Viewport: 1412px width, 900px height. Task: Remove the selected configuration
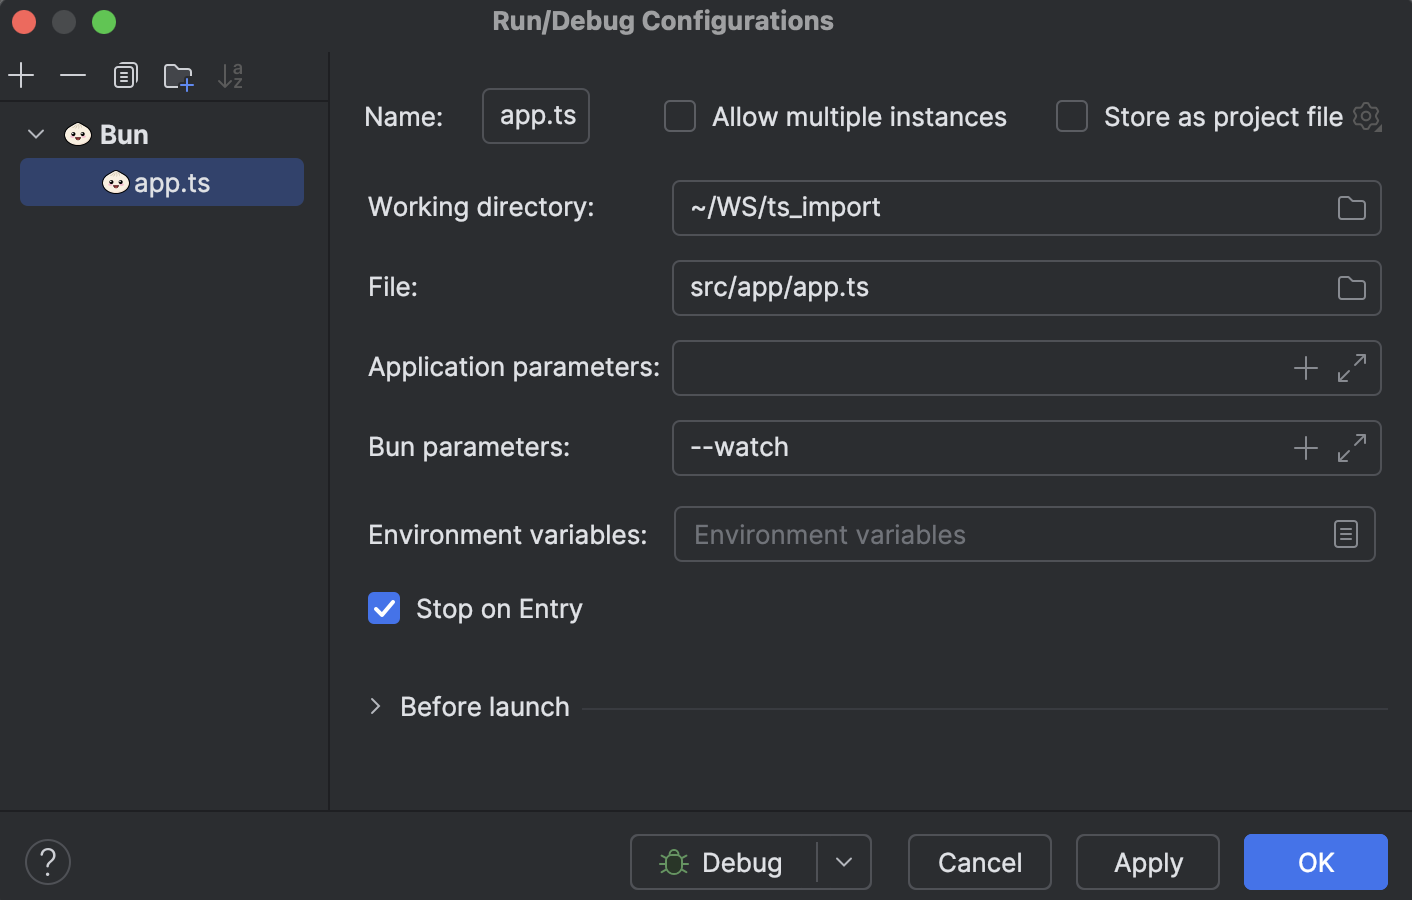[x=72, y=75]
